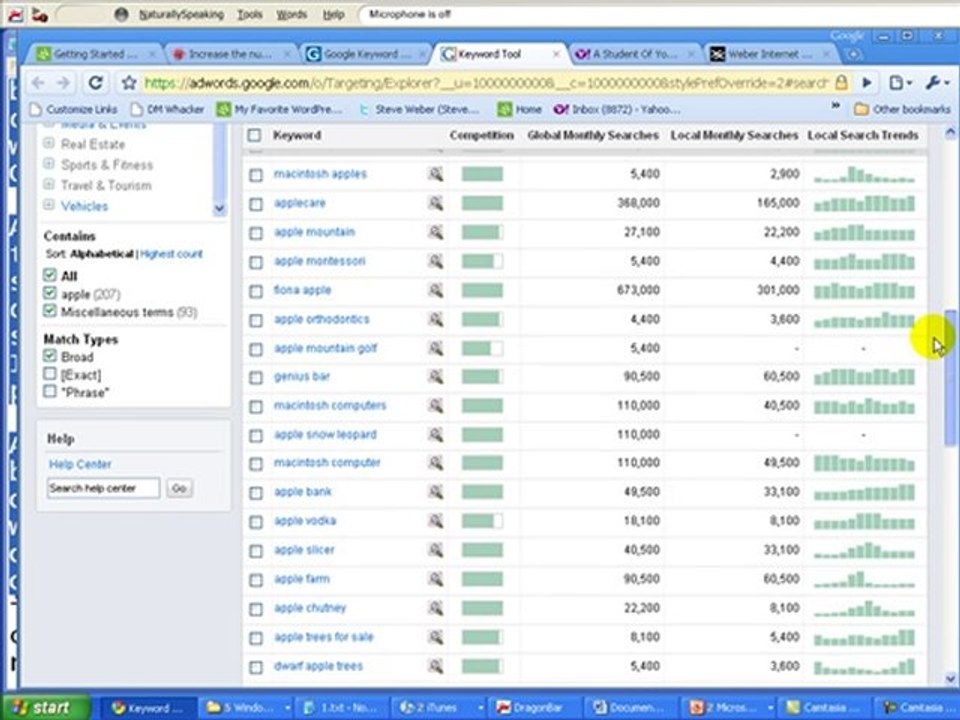The image size is (960, 720).
Task: Open the Windows start menu
Action: coord(45,707)
